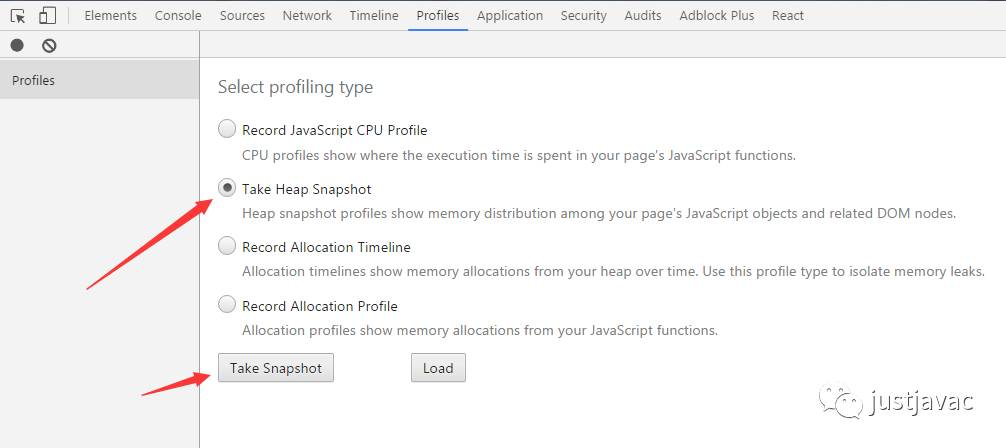This screenshot has height=448, width=1006.
Task: Switch to the Elements tab
Action: pyautogui.click(x=110, y=15)
